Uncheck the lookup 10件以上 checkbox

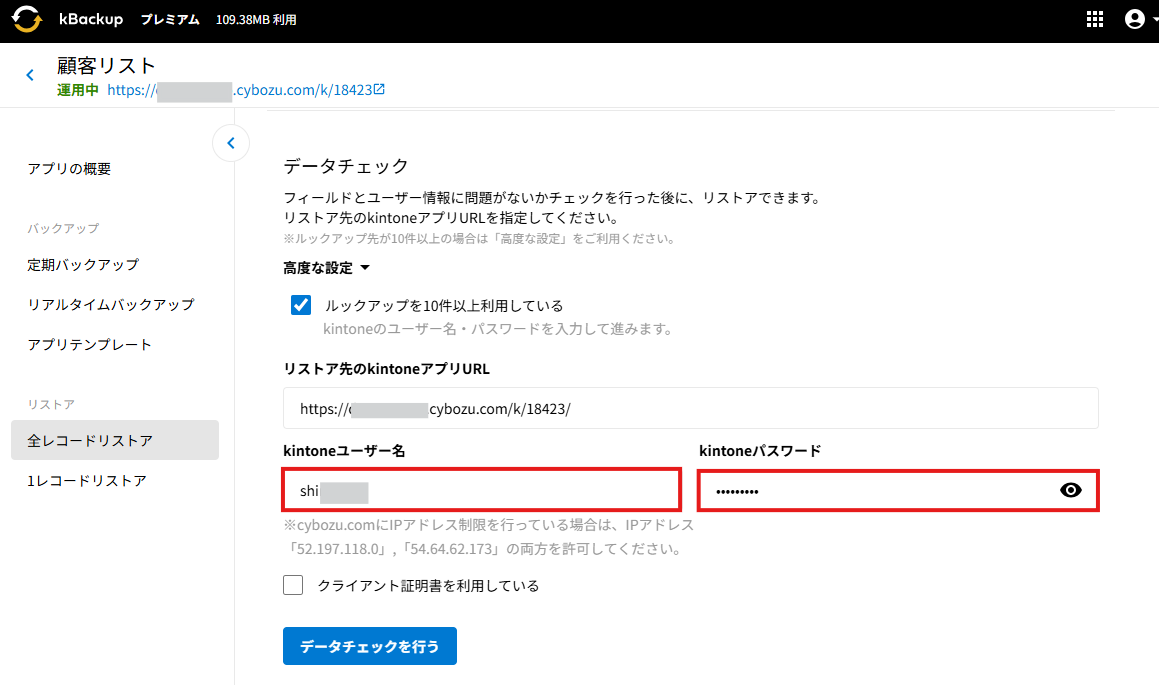click(301, 305)
